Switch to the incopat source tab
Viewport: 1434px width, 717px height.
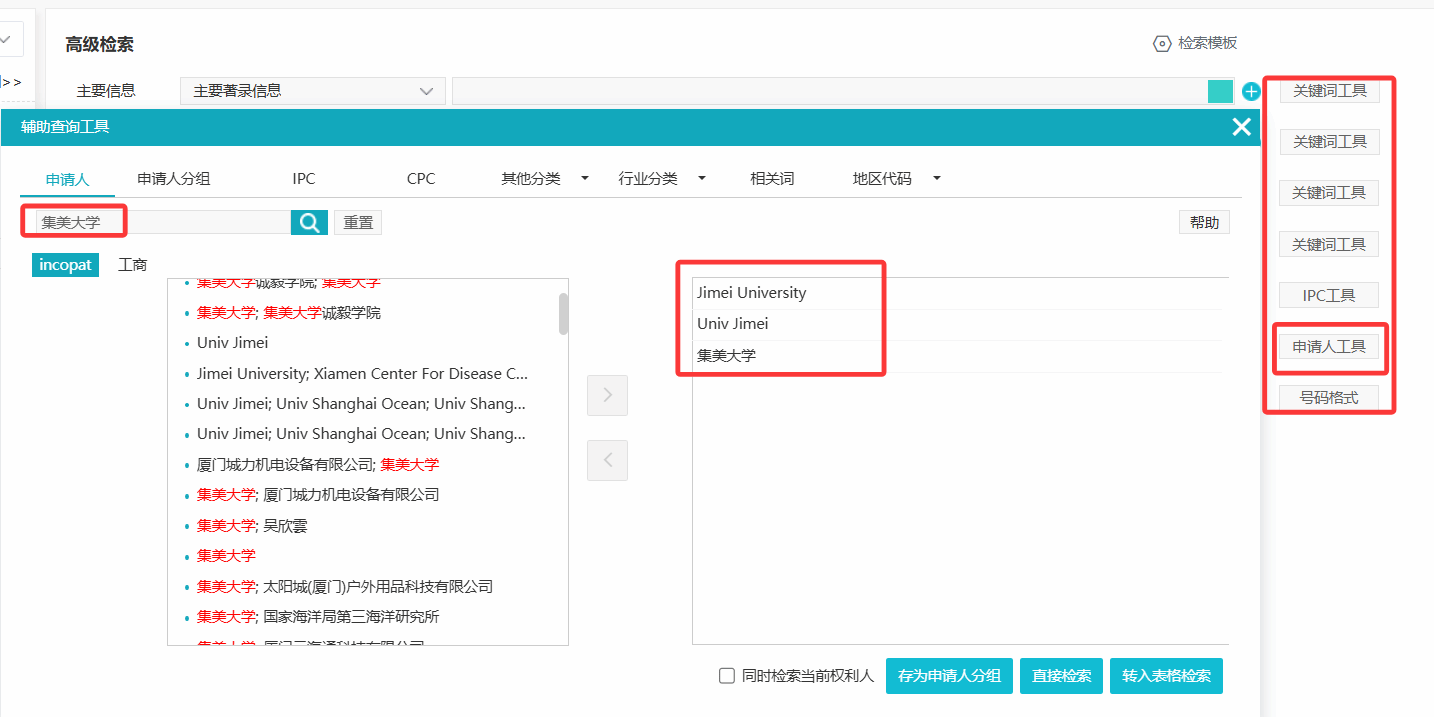click(66, 265)
